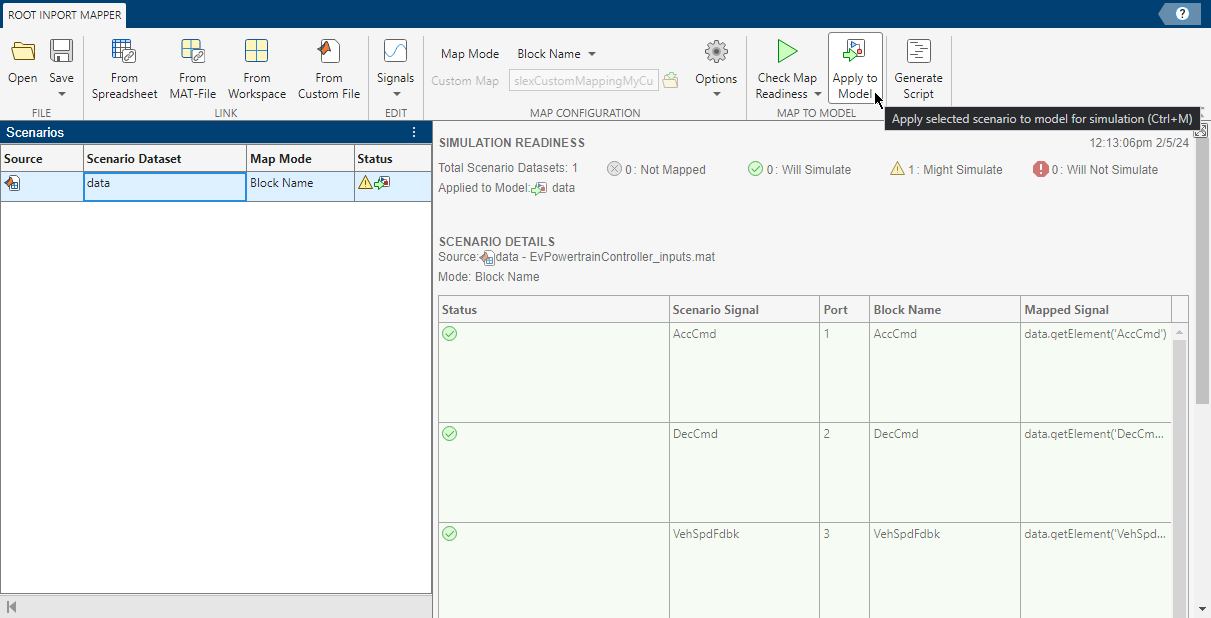Select the From Spreadsheet import tool
1211x618 pixels.
point(124,67)
